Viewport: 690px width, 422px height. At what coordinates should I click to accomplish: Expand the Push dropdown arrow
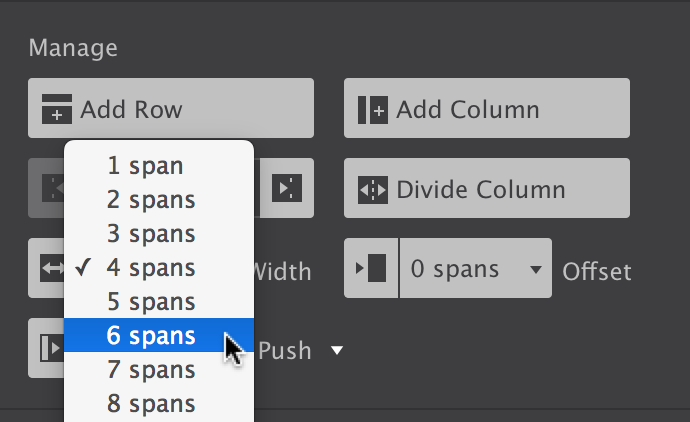[337, 350]
